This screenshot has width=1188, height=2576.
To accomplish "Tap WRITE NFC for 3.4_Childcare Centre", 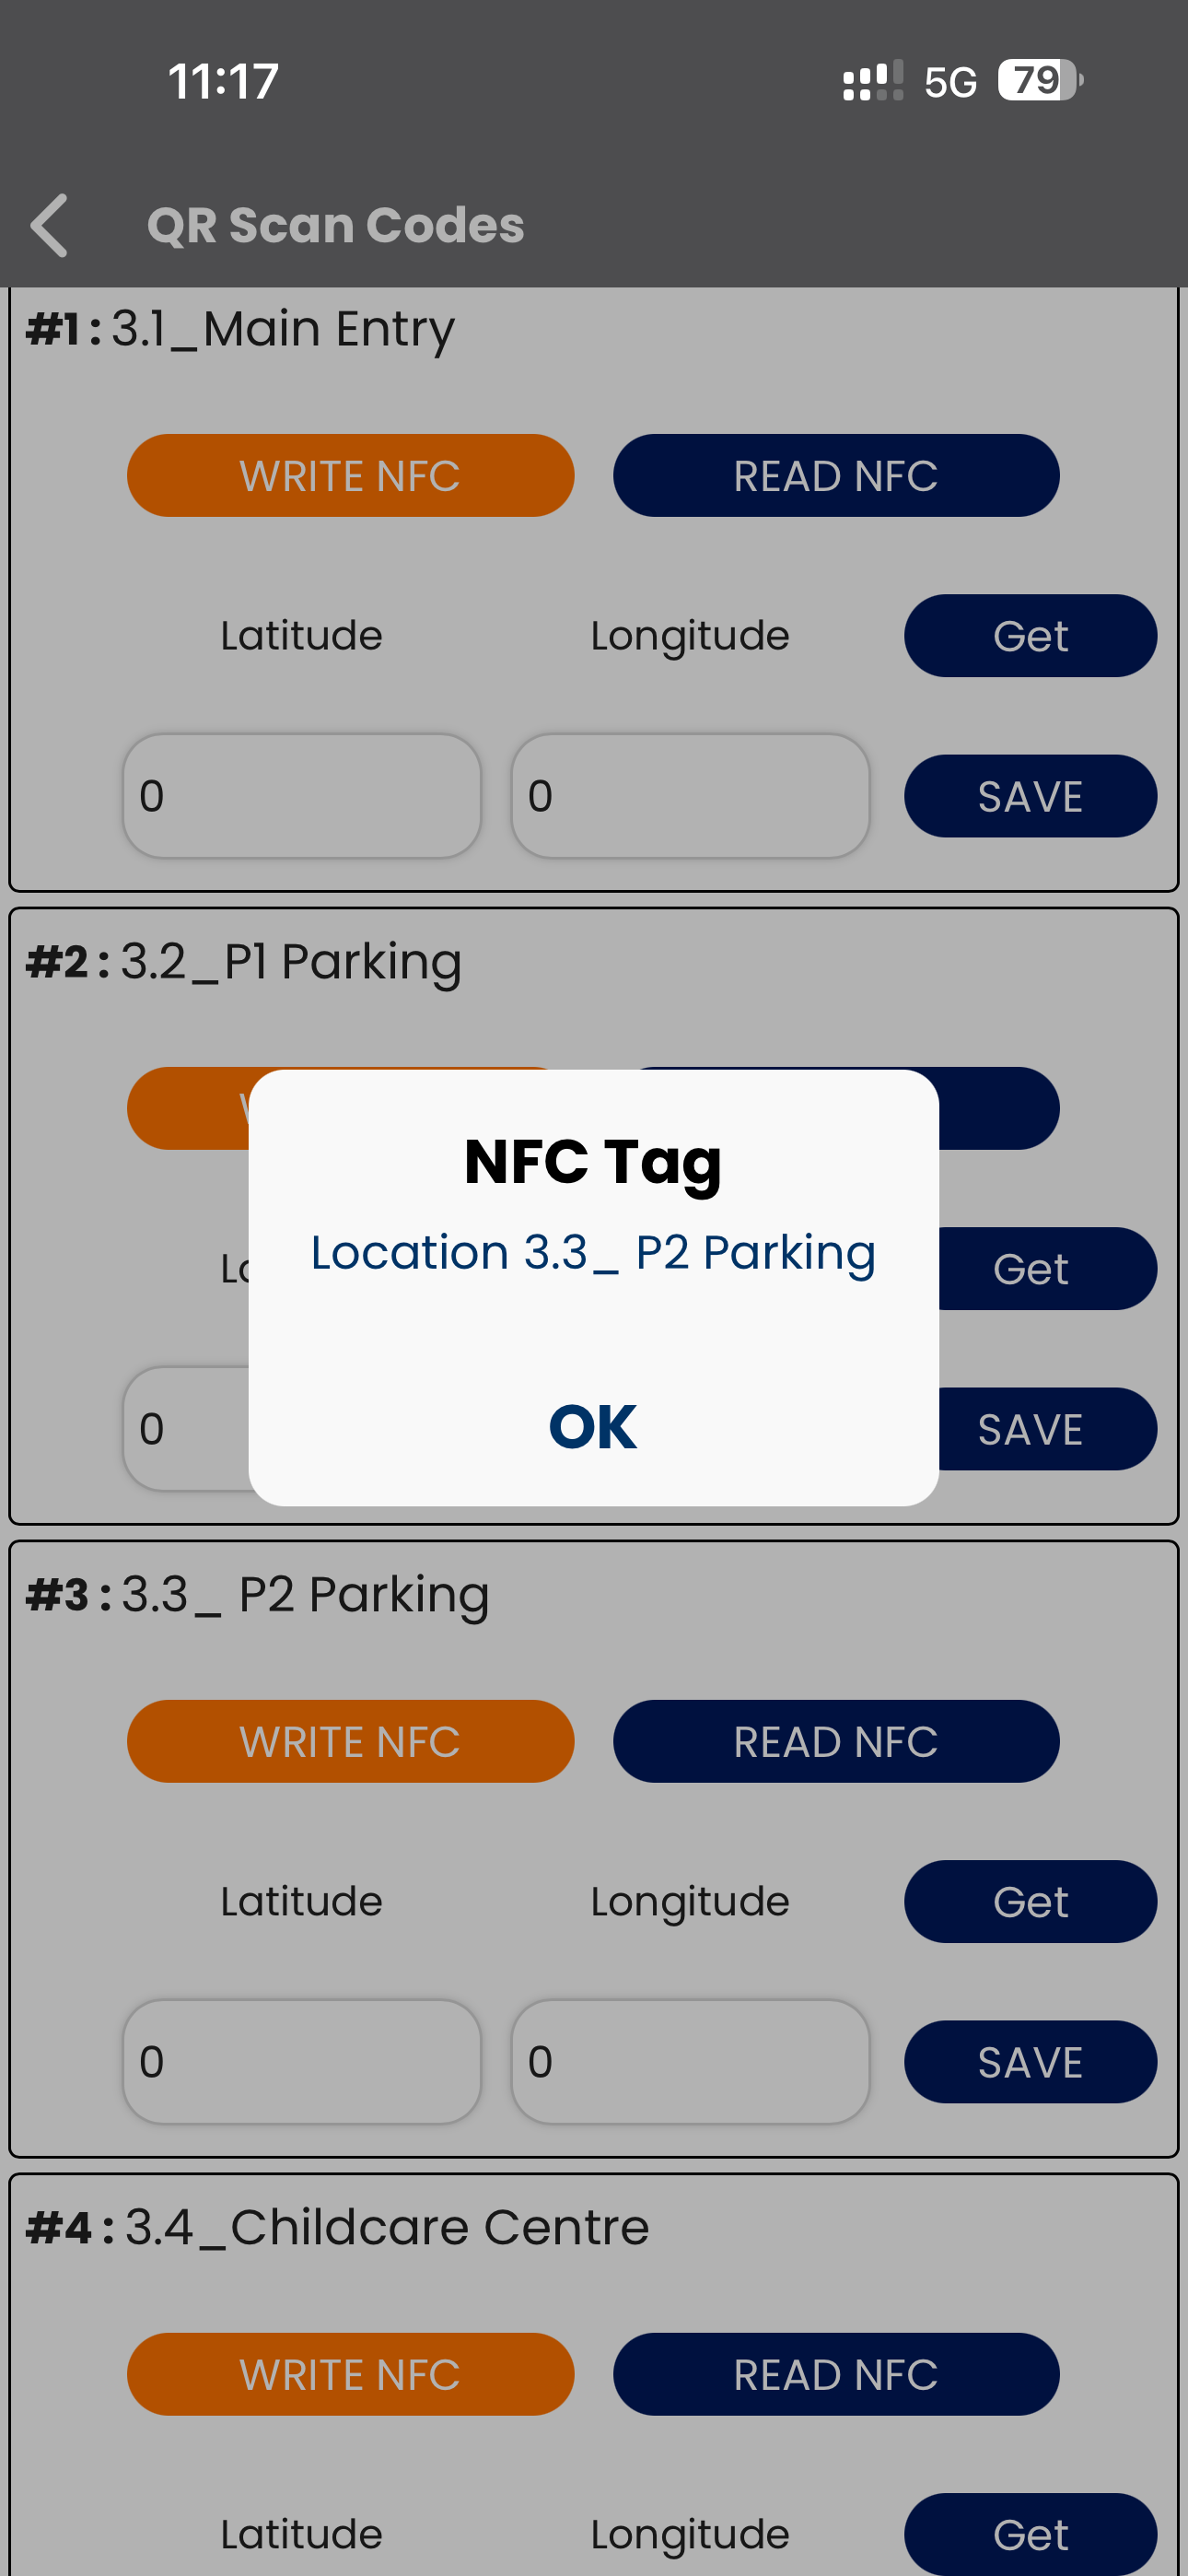I will (x=350, y=2375).
